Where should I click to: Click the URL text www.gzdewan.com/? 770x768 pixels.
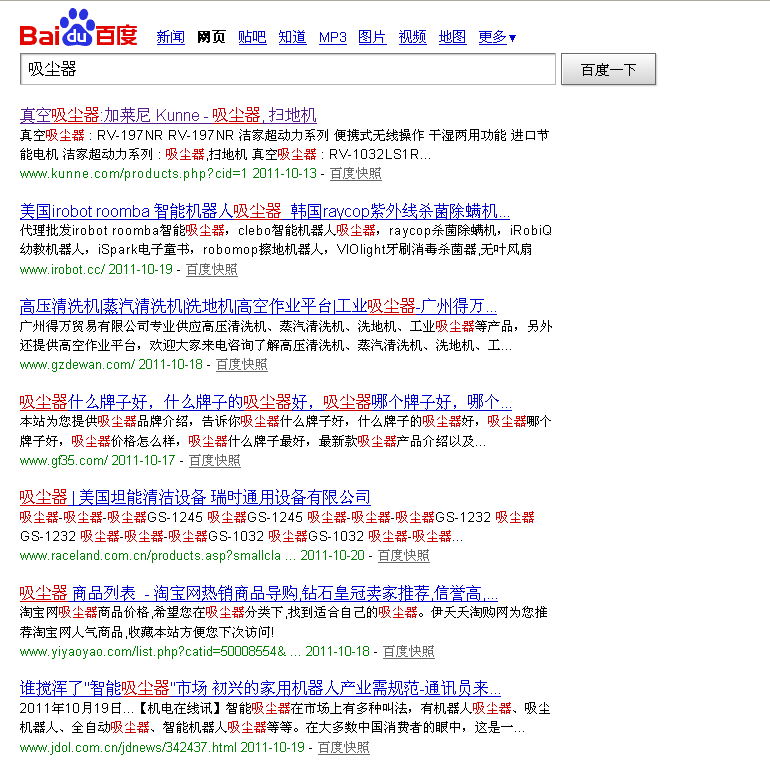(x=77, y=364)
